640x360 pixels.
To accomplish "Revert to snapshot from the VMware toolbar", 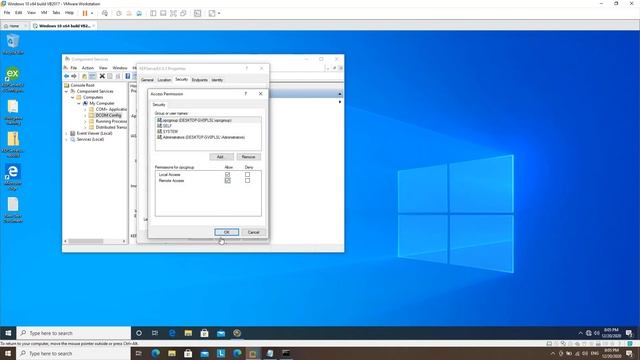I will coord(129,13).
